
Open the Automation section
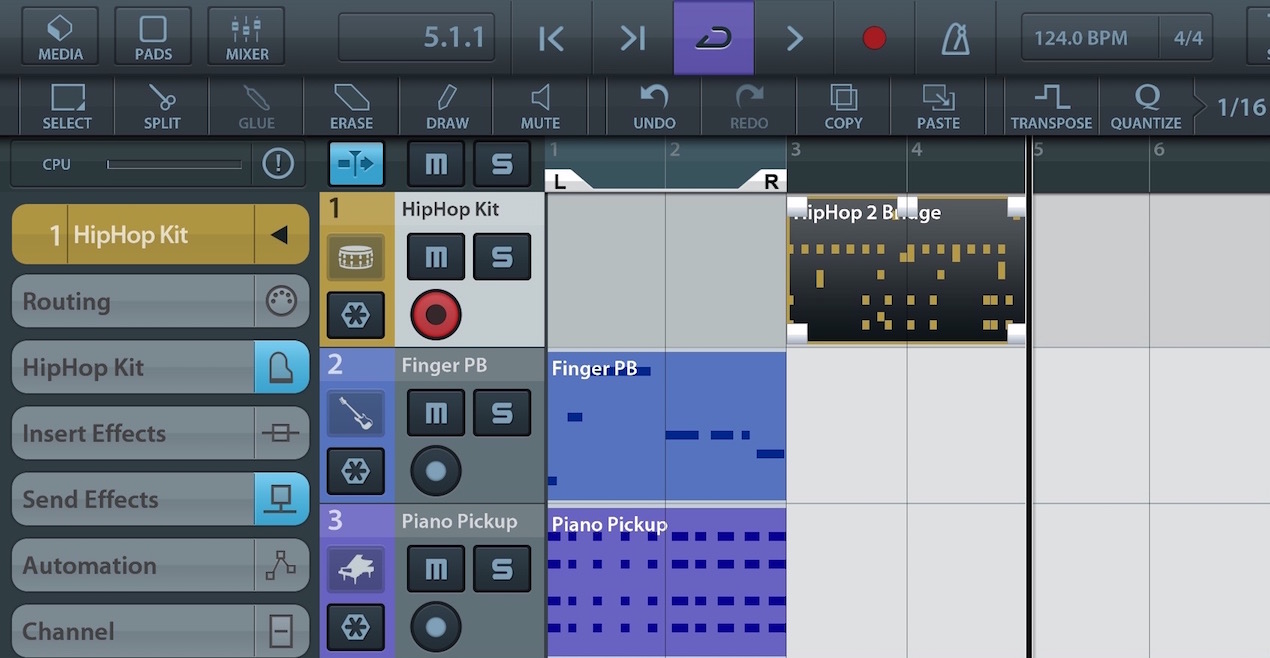[x=160, y=565]
